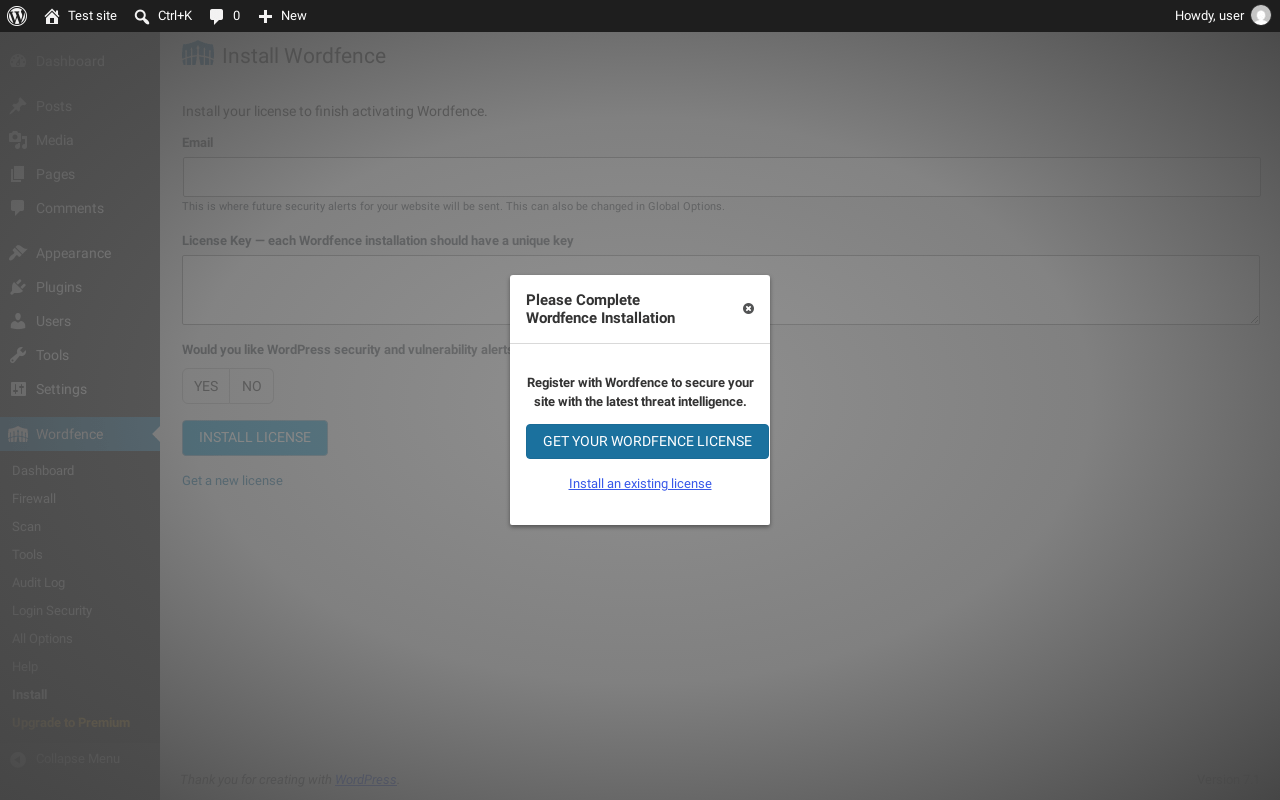This screenshot has width=1280, height=800.
Task: Close the Wordfence installation dialog
Action: [748, 309]
